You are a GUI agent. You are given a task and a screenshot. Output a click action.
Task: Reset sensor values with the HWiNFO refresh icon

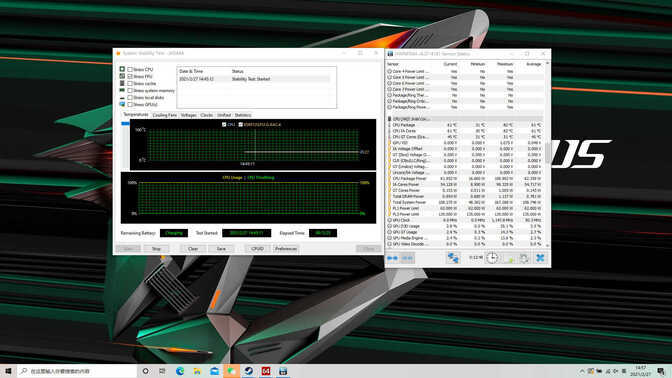click(524, 258)
